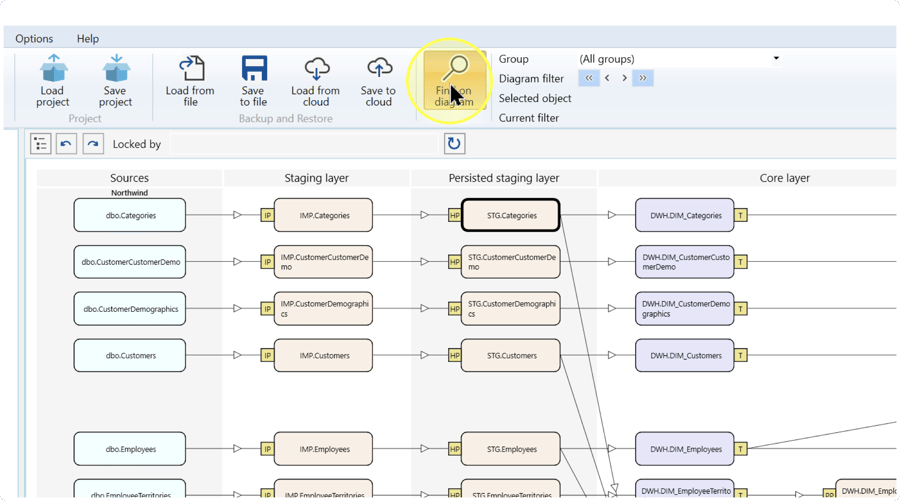
Task: Select the DWH.DIM_Categories node
Action: click(x=685, y=215)
